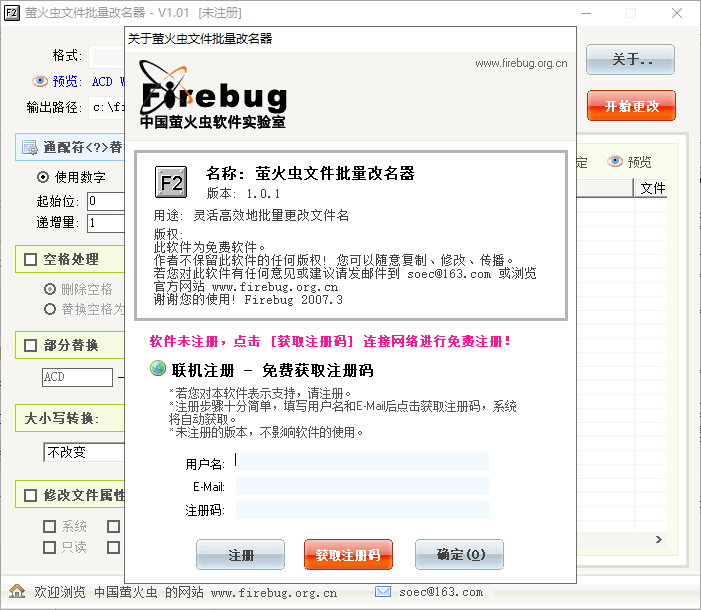Tick the 修改文件属性 checkbox
This screenshot has width=701, height=610.
pos(30,496)
